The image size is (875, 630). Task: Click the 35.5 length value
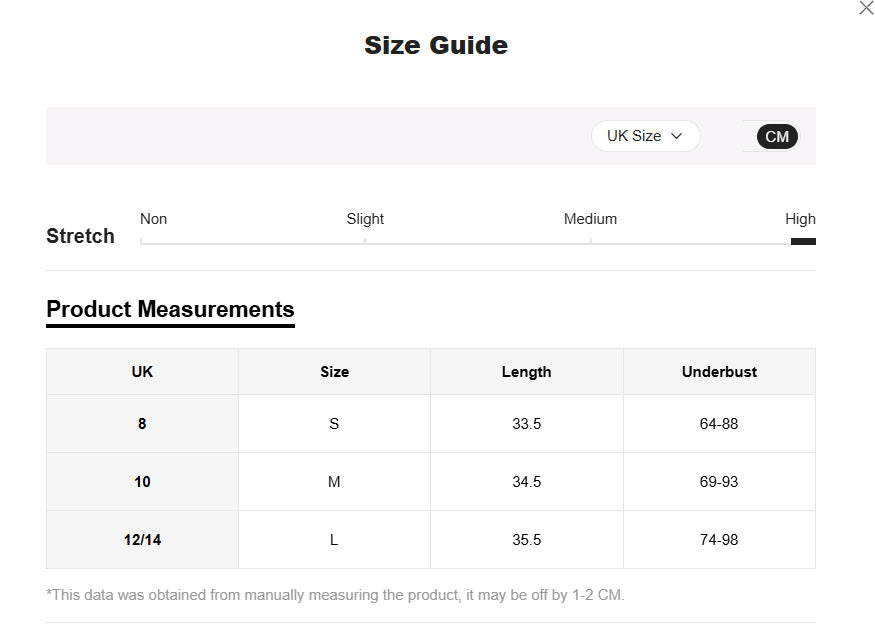526,540
